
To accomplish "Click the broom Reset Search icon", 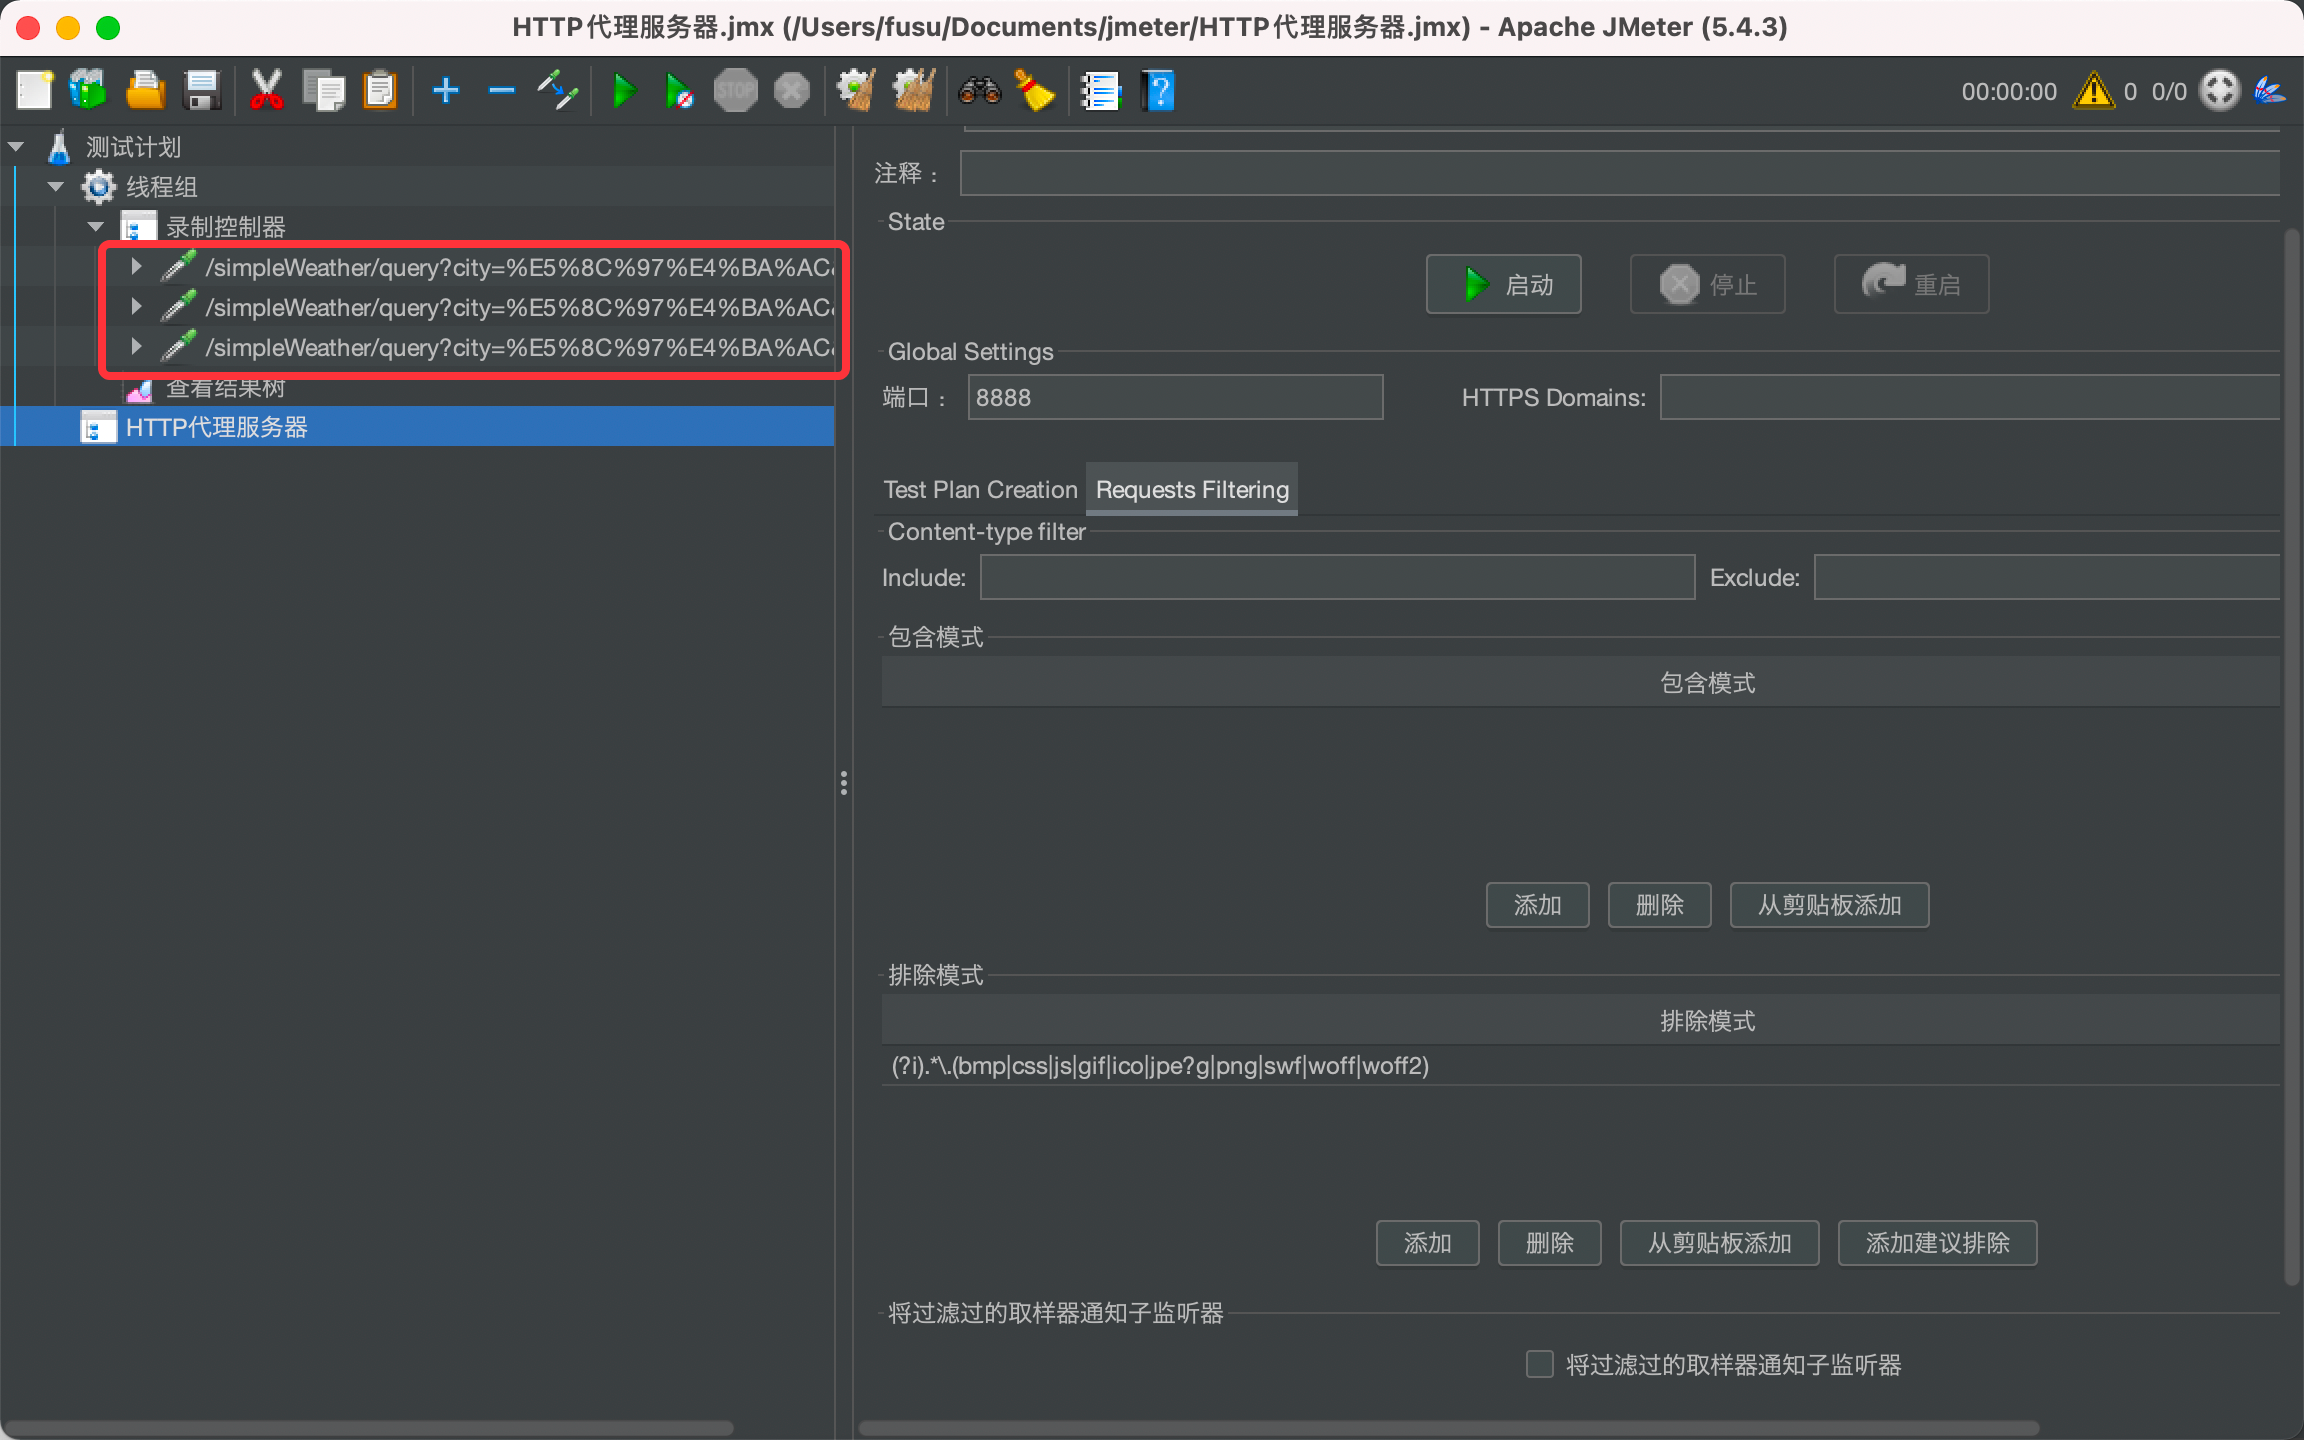I will (x=1035, y=91).
